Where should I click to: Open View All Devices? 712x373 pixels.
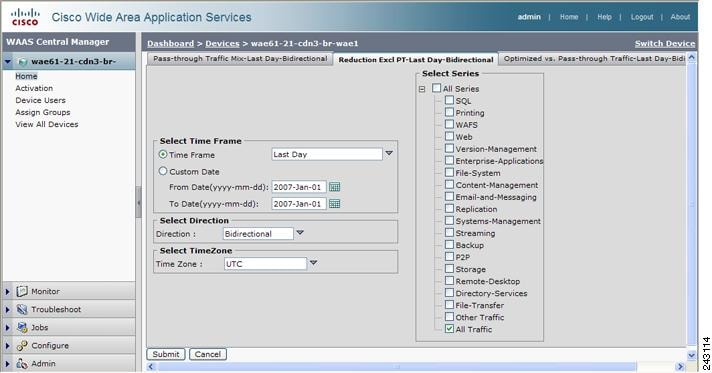[x=47, y=124]
